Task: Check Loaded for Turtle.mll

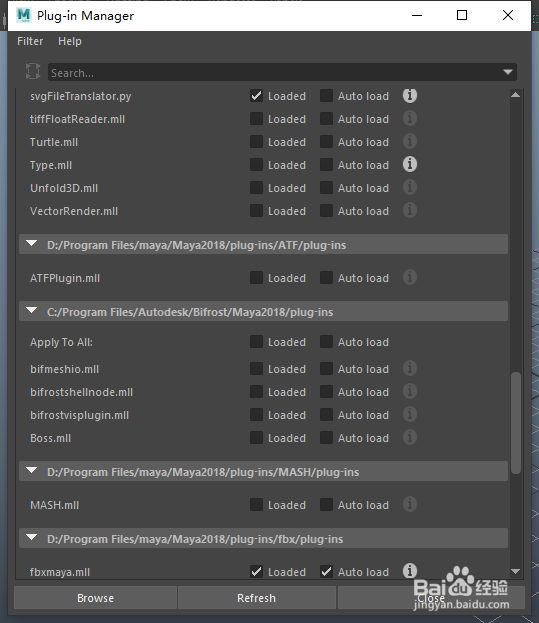Action: [256, 142]
